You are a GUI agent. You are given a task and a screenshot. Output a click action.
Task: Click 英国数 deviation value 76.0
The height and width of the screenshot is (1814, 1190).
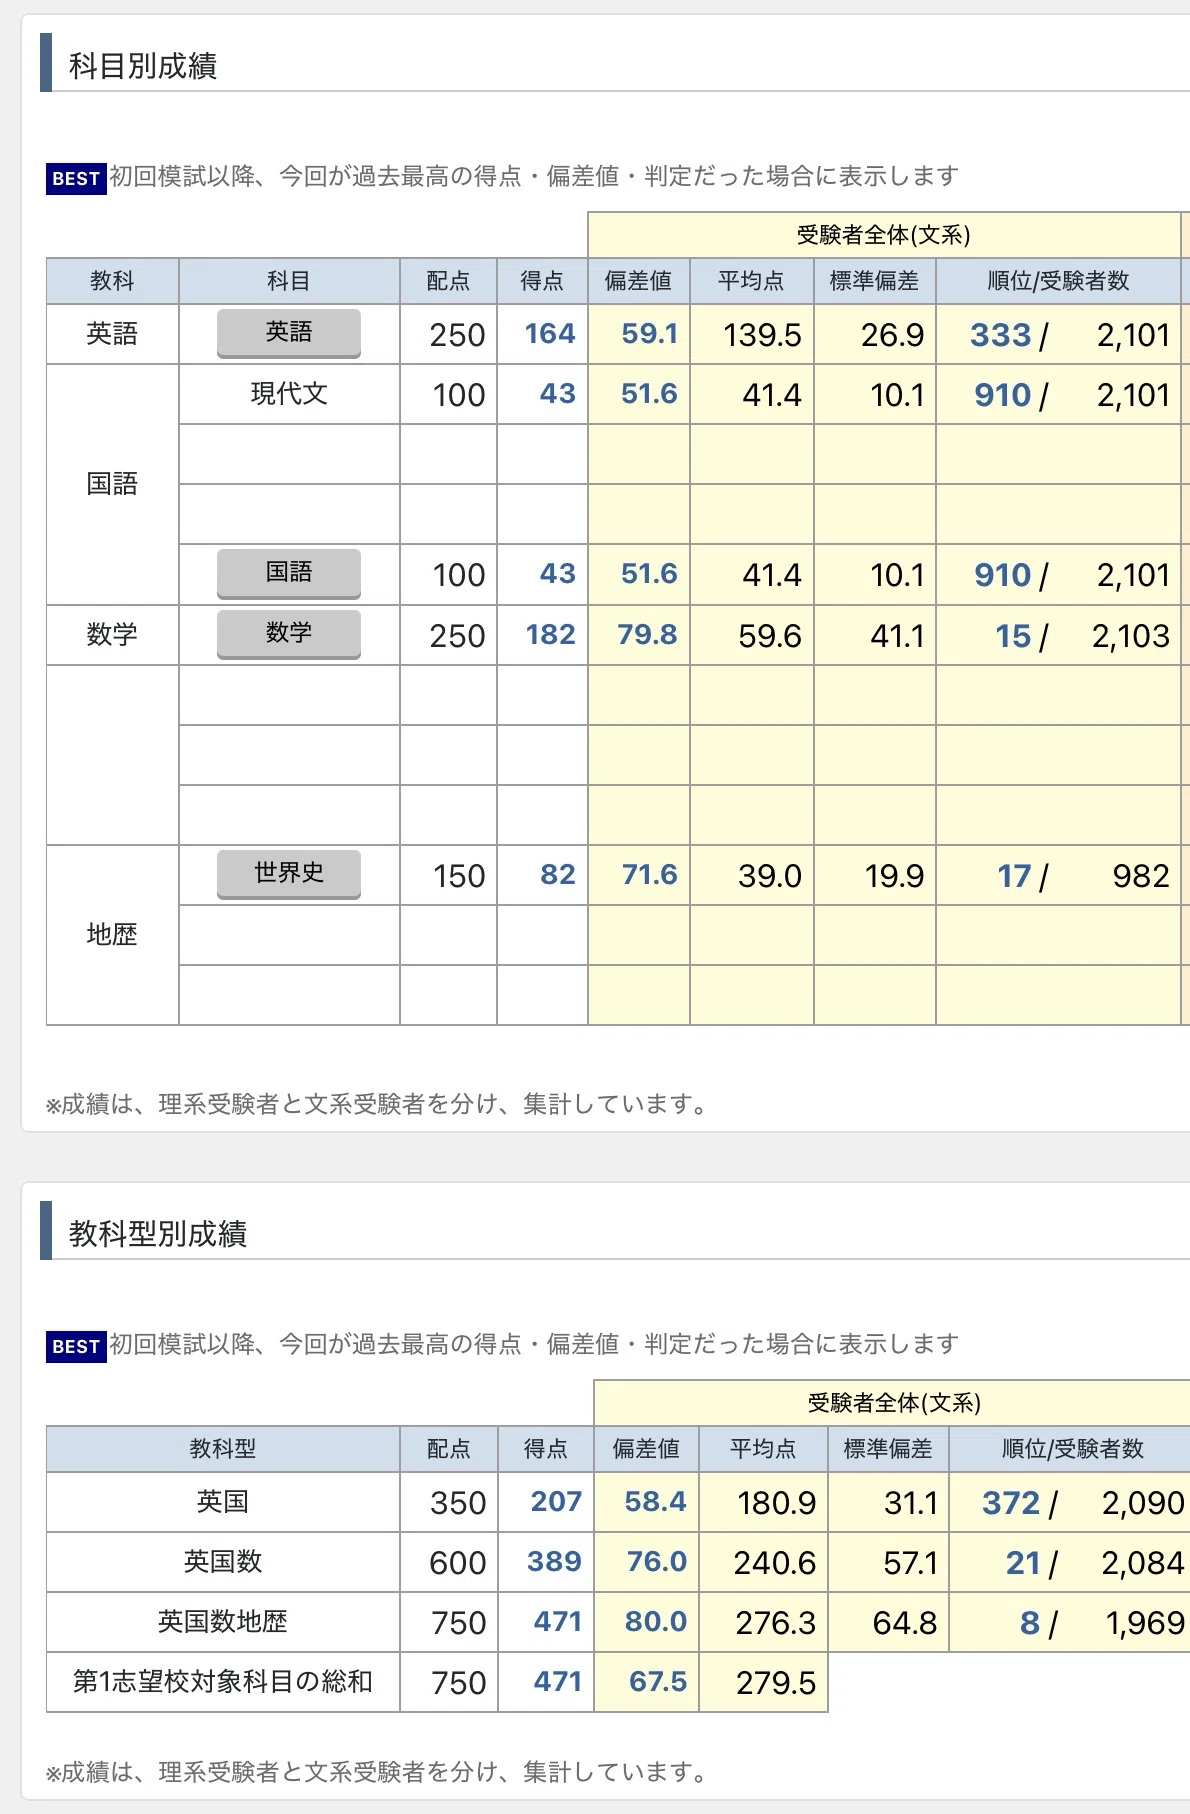click(x=657, y=1562)
